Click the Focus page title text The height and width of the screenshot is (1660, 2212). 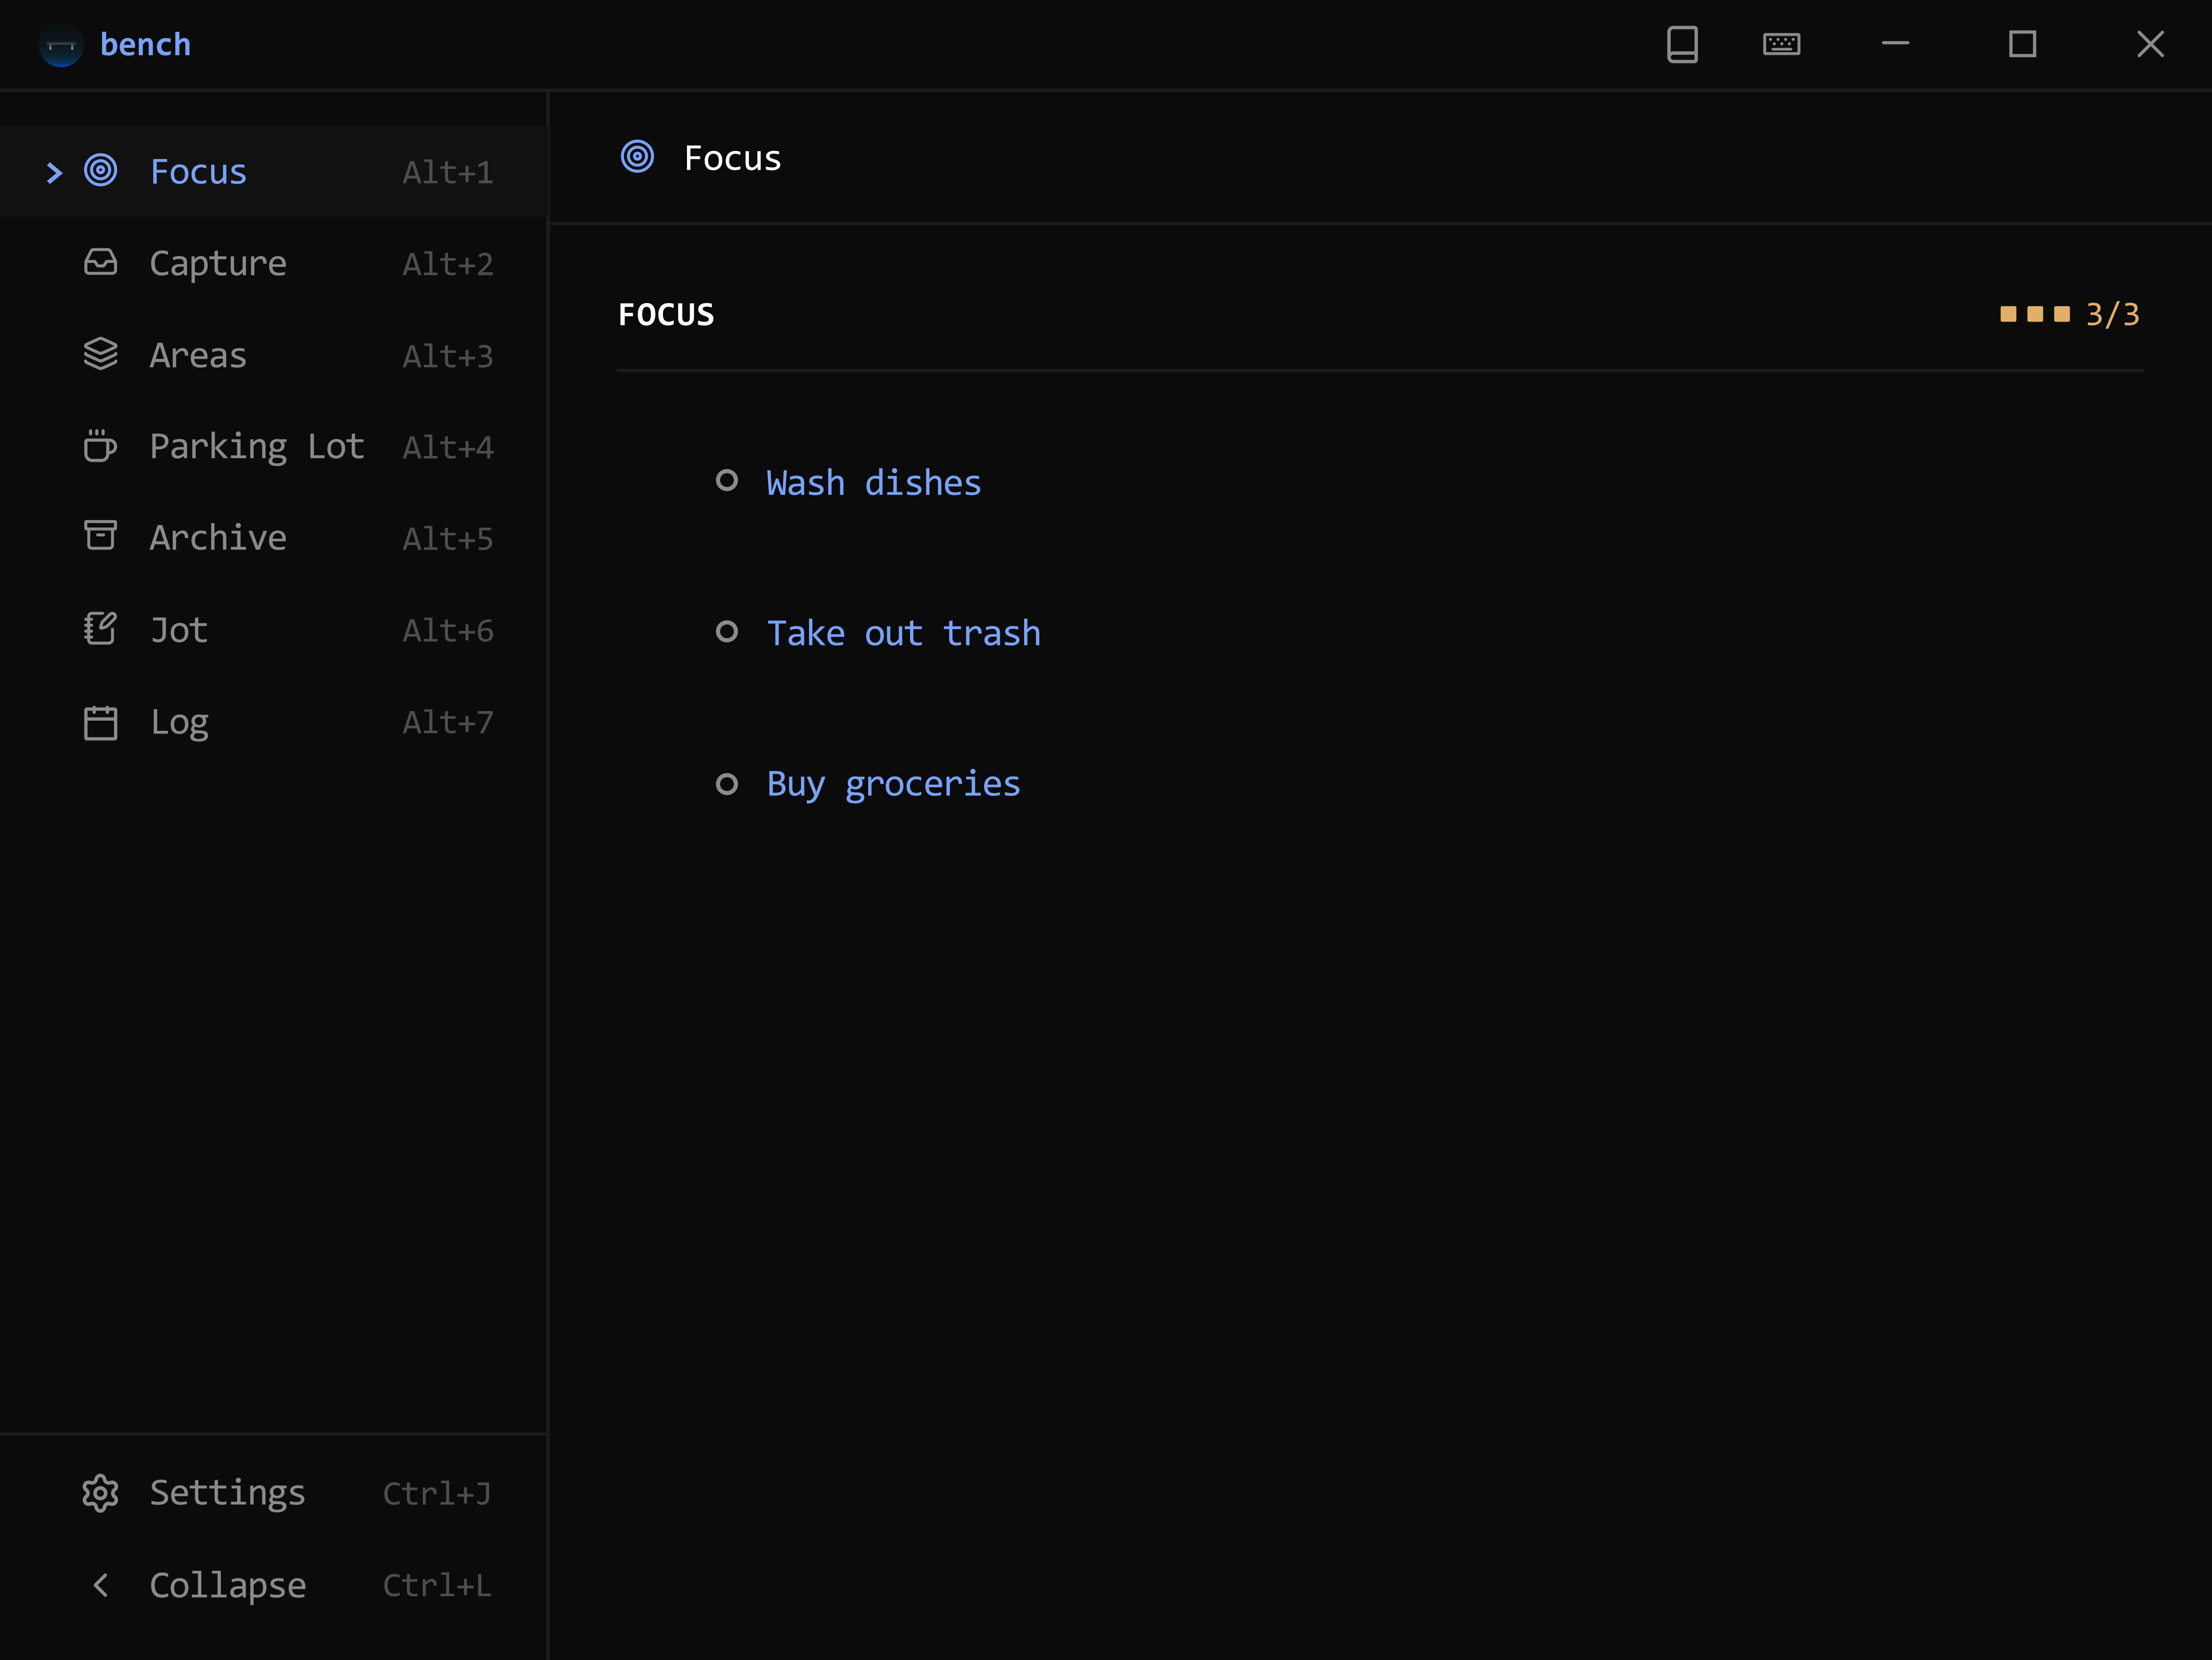click(x=733, y=158)
